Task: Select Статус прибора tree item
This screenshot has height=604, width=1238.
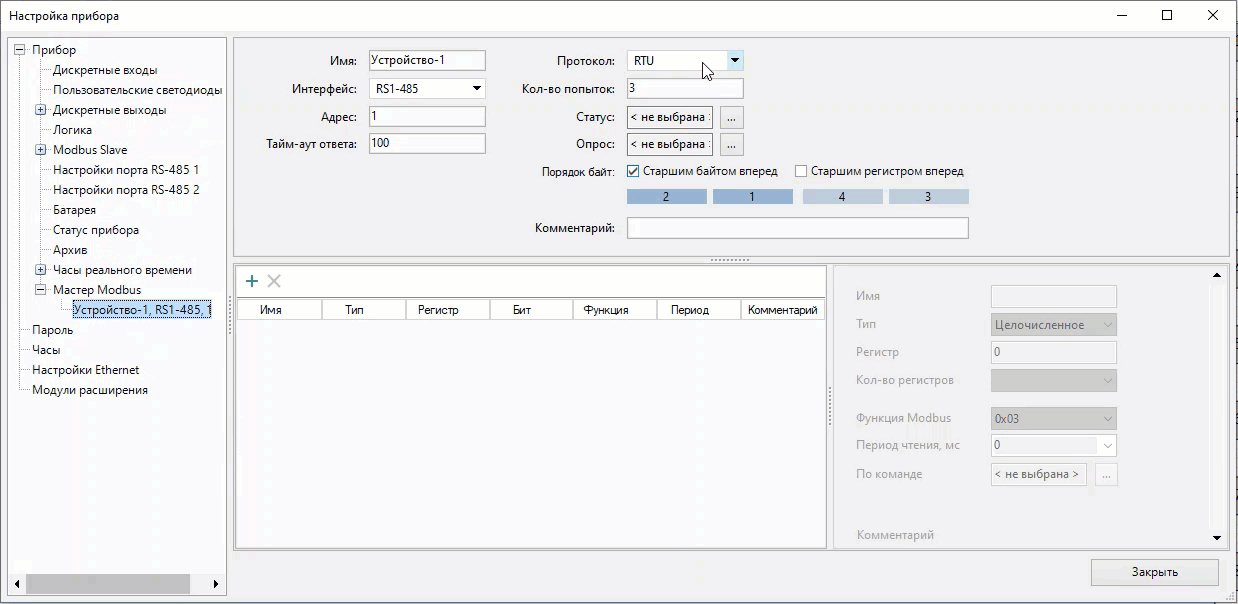Action: [x=96, y=230]
